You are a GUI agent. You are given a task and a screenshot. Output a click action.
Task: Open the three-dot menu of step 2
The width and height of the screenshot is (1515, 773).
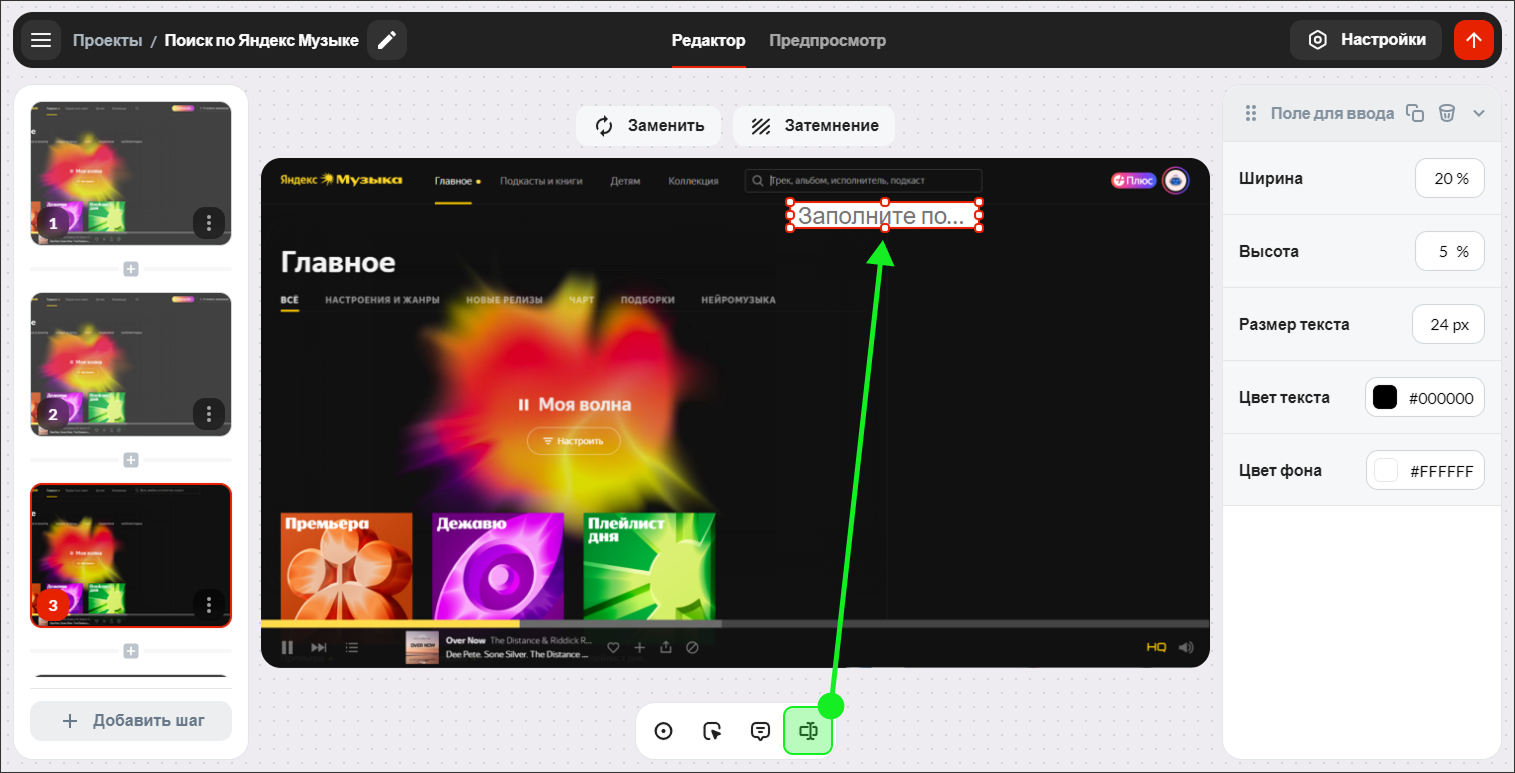[208, 413]
